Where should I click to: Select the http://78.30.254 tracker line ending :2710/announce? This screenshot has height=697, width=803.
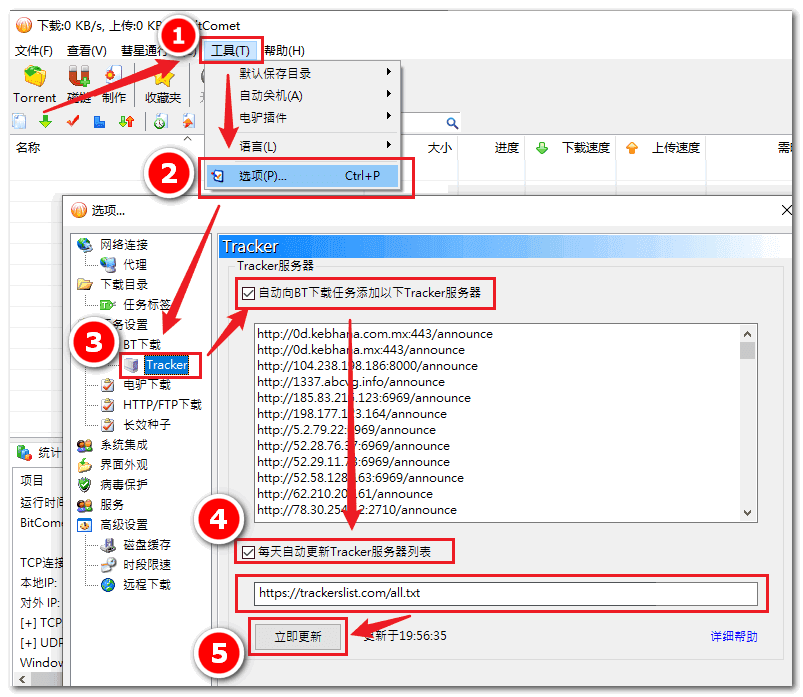coord(357,510)
